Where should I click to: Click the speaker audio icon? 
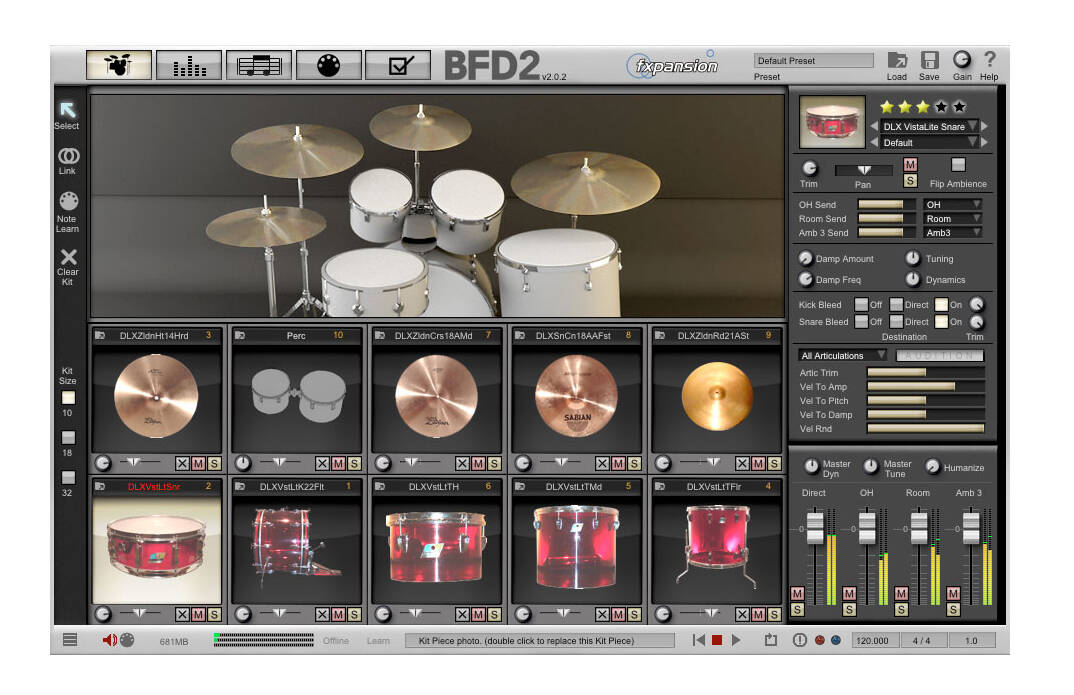coord(110,640)
